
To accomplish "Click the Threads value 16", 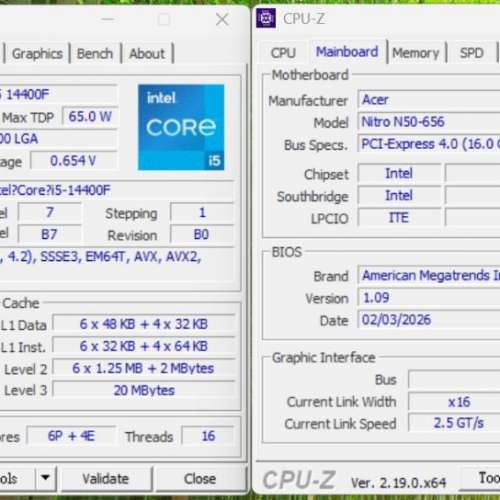I will coord(208,436).
